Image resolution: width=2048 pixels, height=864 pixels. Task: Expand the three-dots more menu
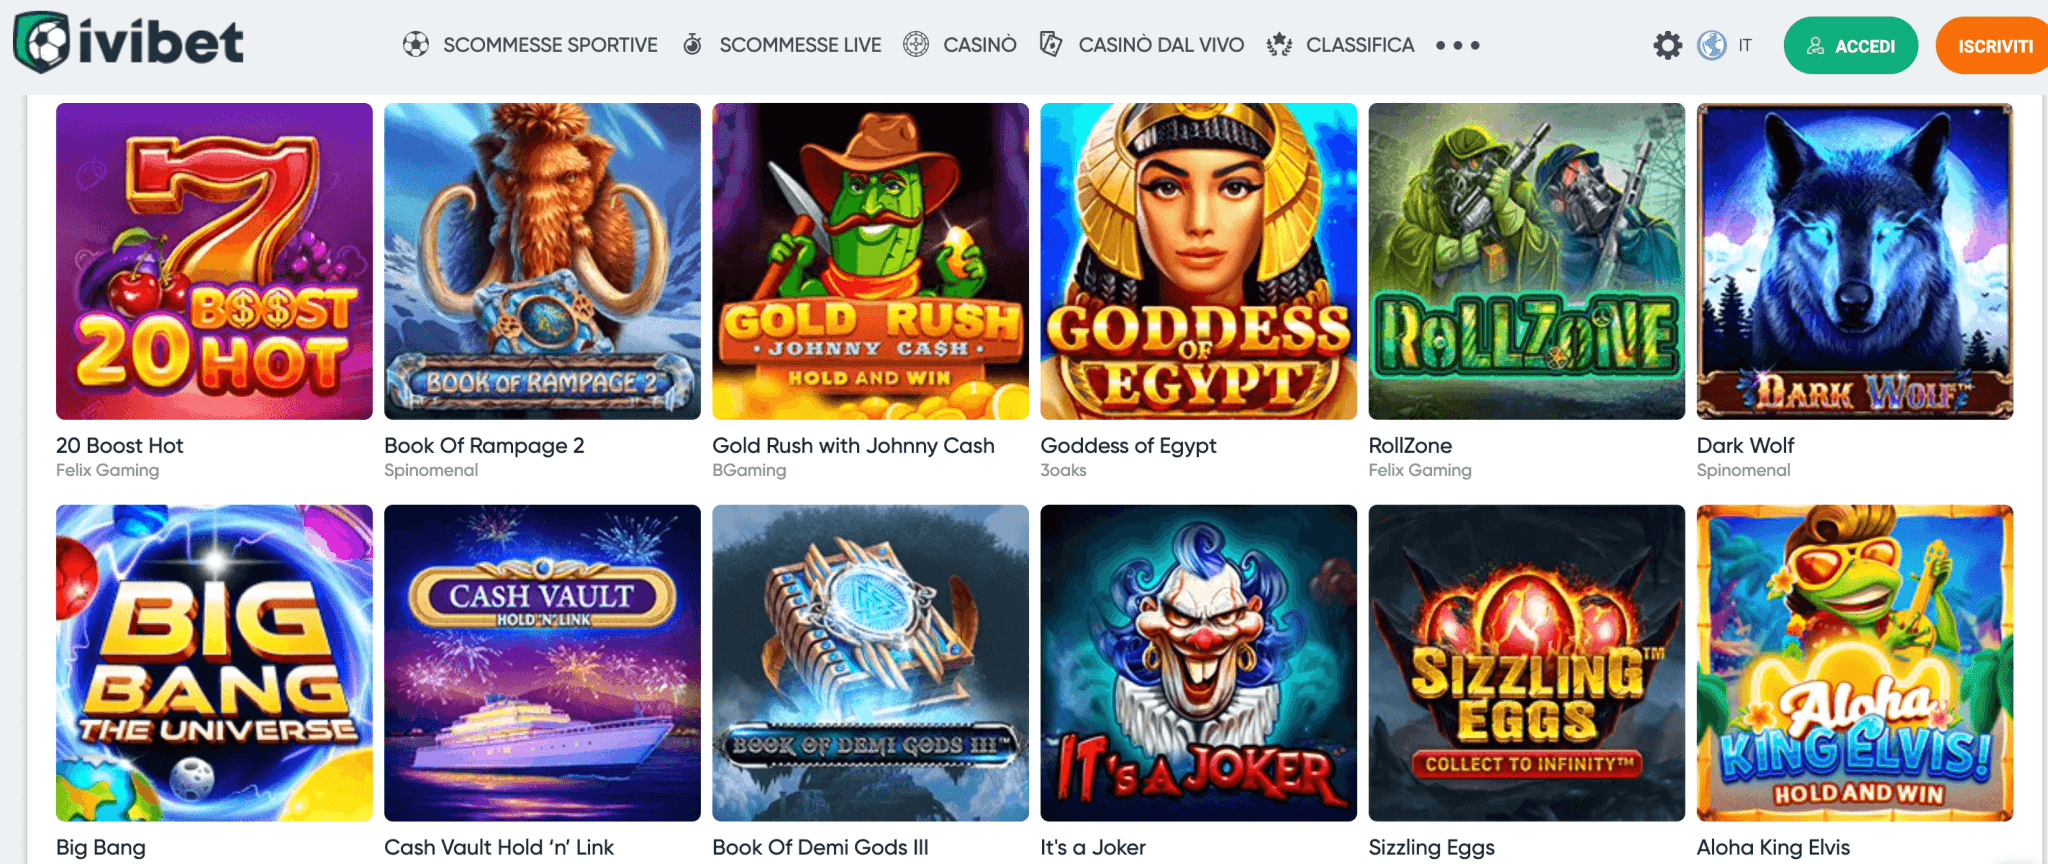(1458, 45)
